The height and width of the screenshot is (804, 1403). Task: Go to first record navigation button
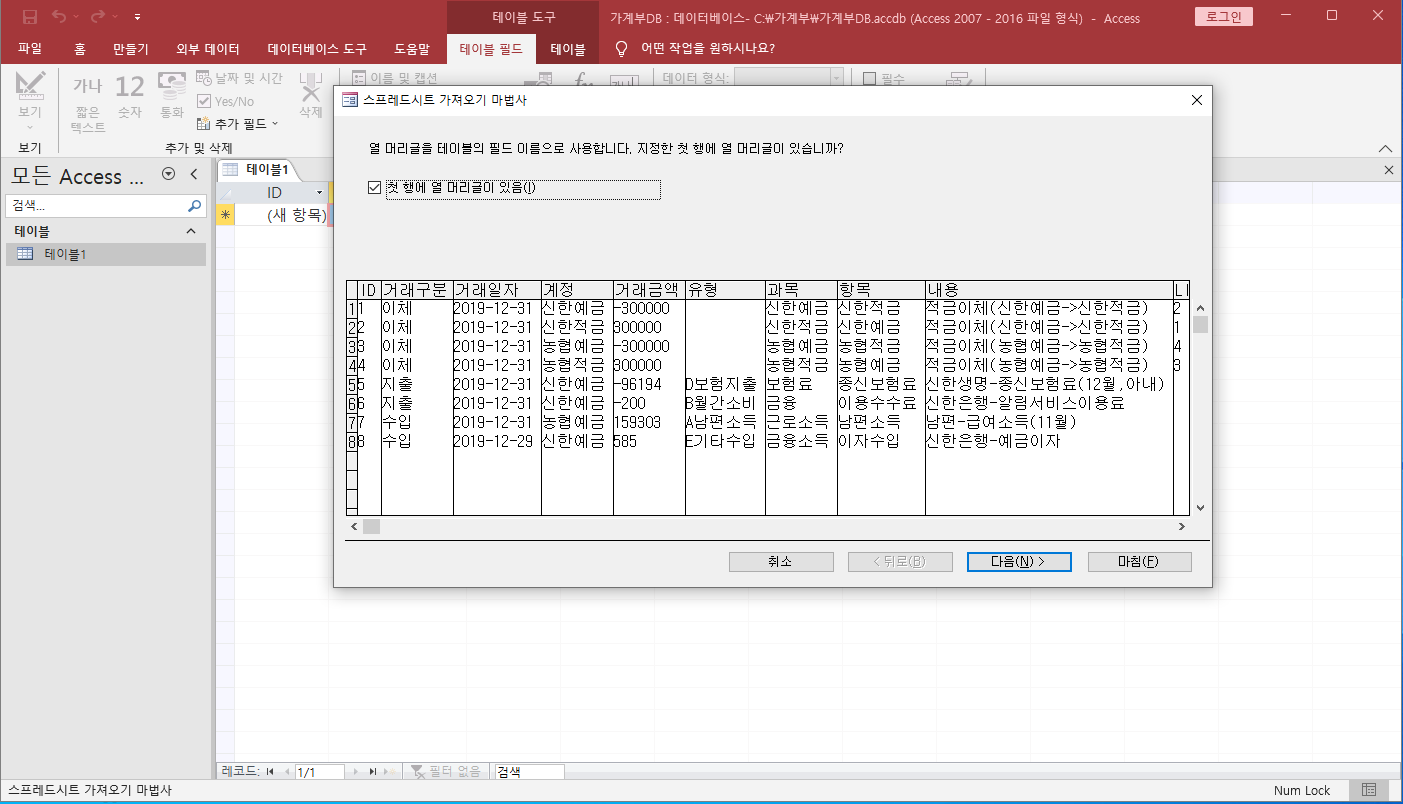coord(270,772)
